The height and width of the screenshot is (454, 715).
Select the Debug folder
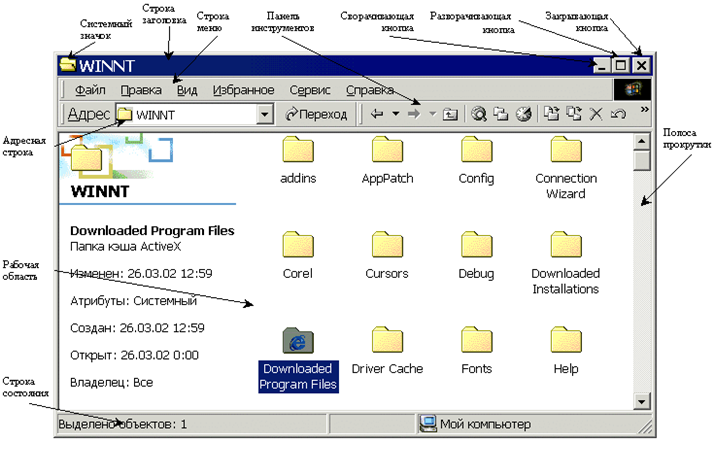[476, 255]
